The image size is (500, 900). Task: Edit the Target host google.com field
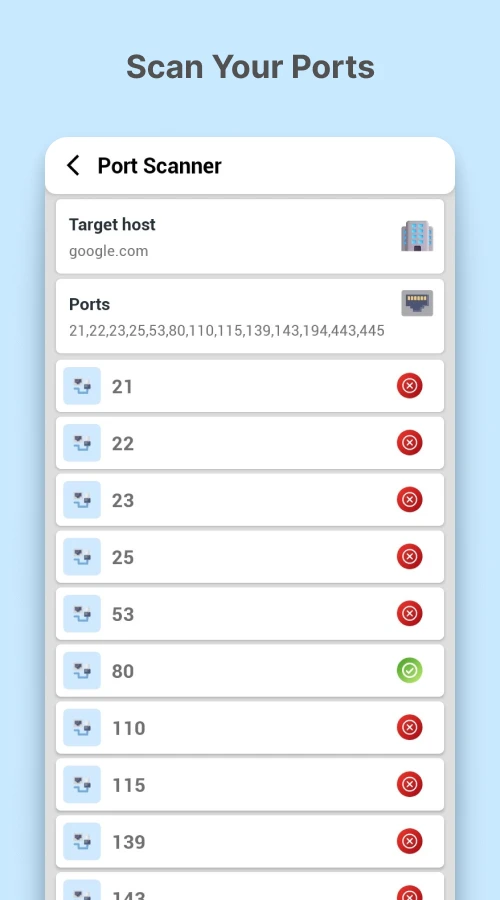click(250, 236)
